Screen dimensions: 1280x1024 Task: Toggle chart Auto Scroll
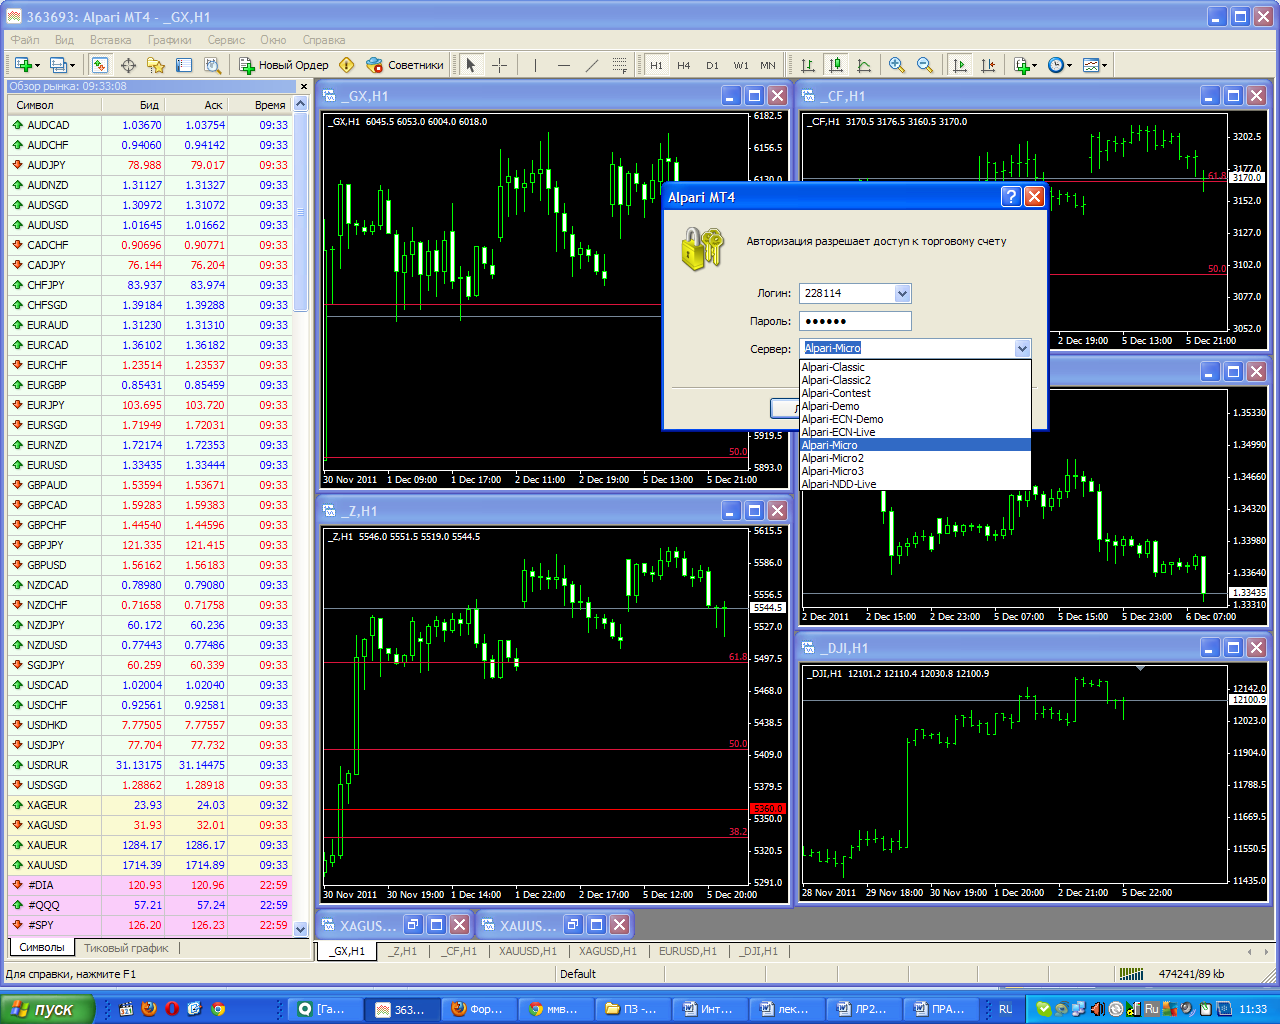960,65
